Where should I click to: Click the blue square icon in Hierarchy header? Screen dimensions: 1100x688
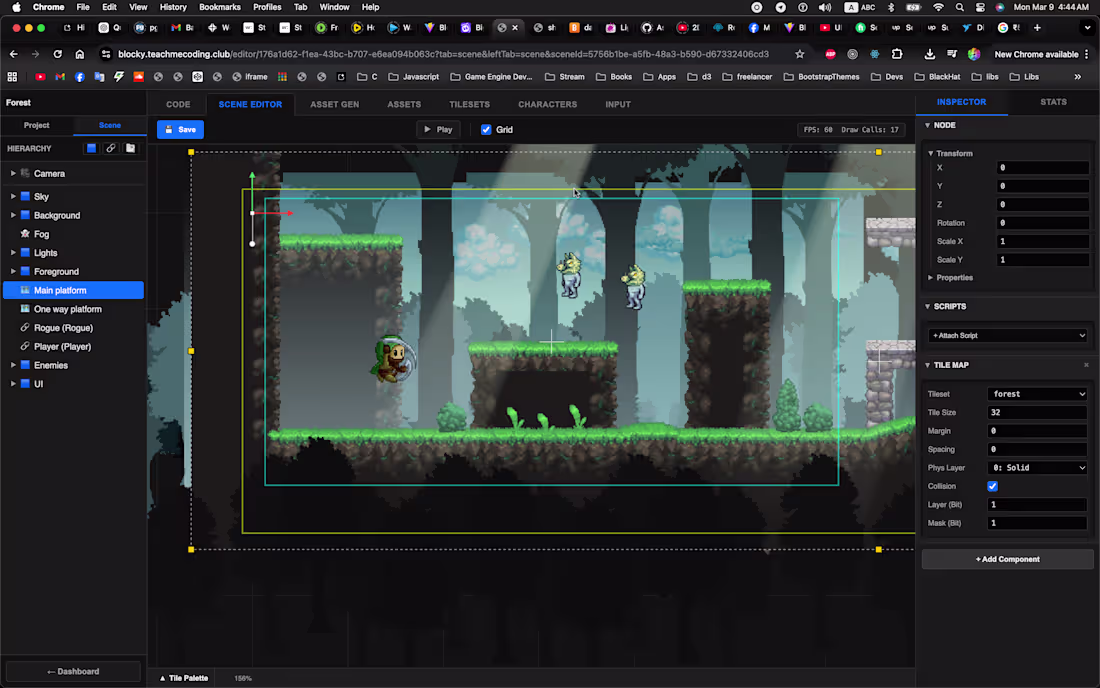[x=91, y=148]
